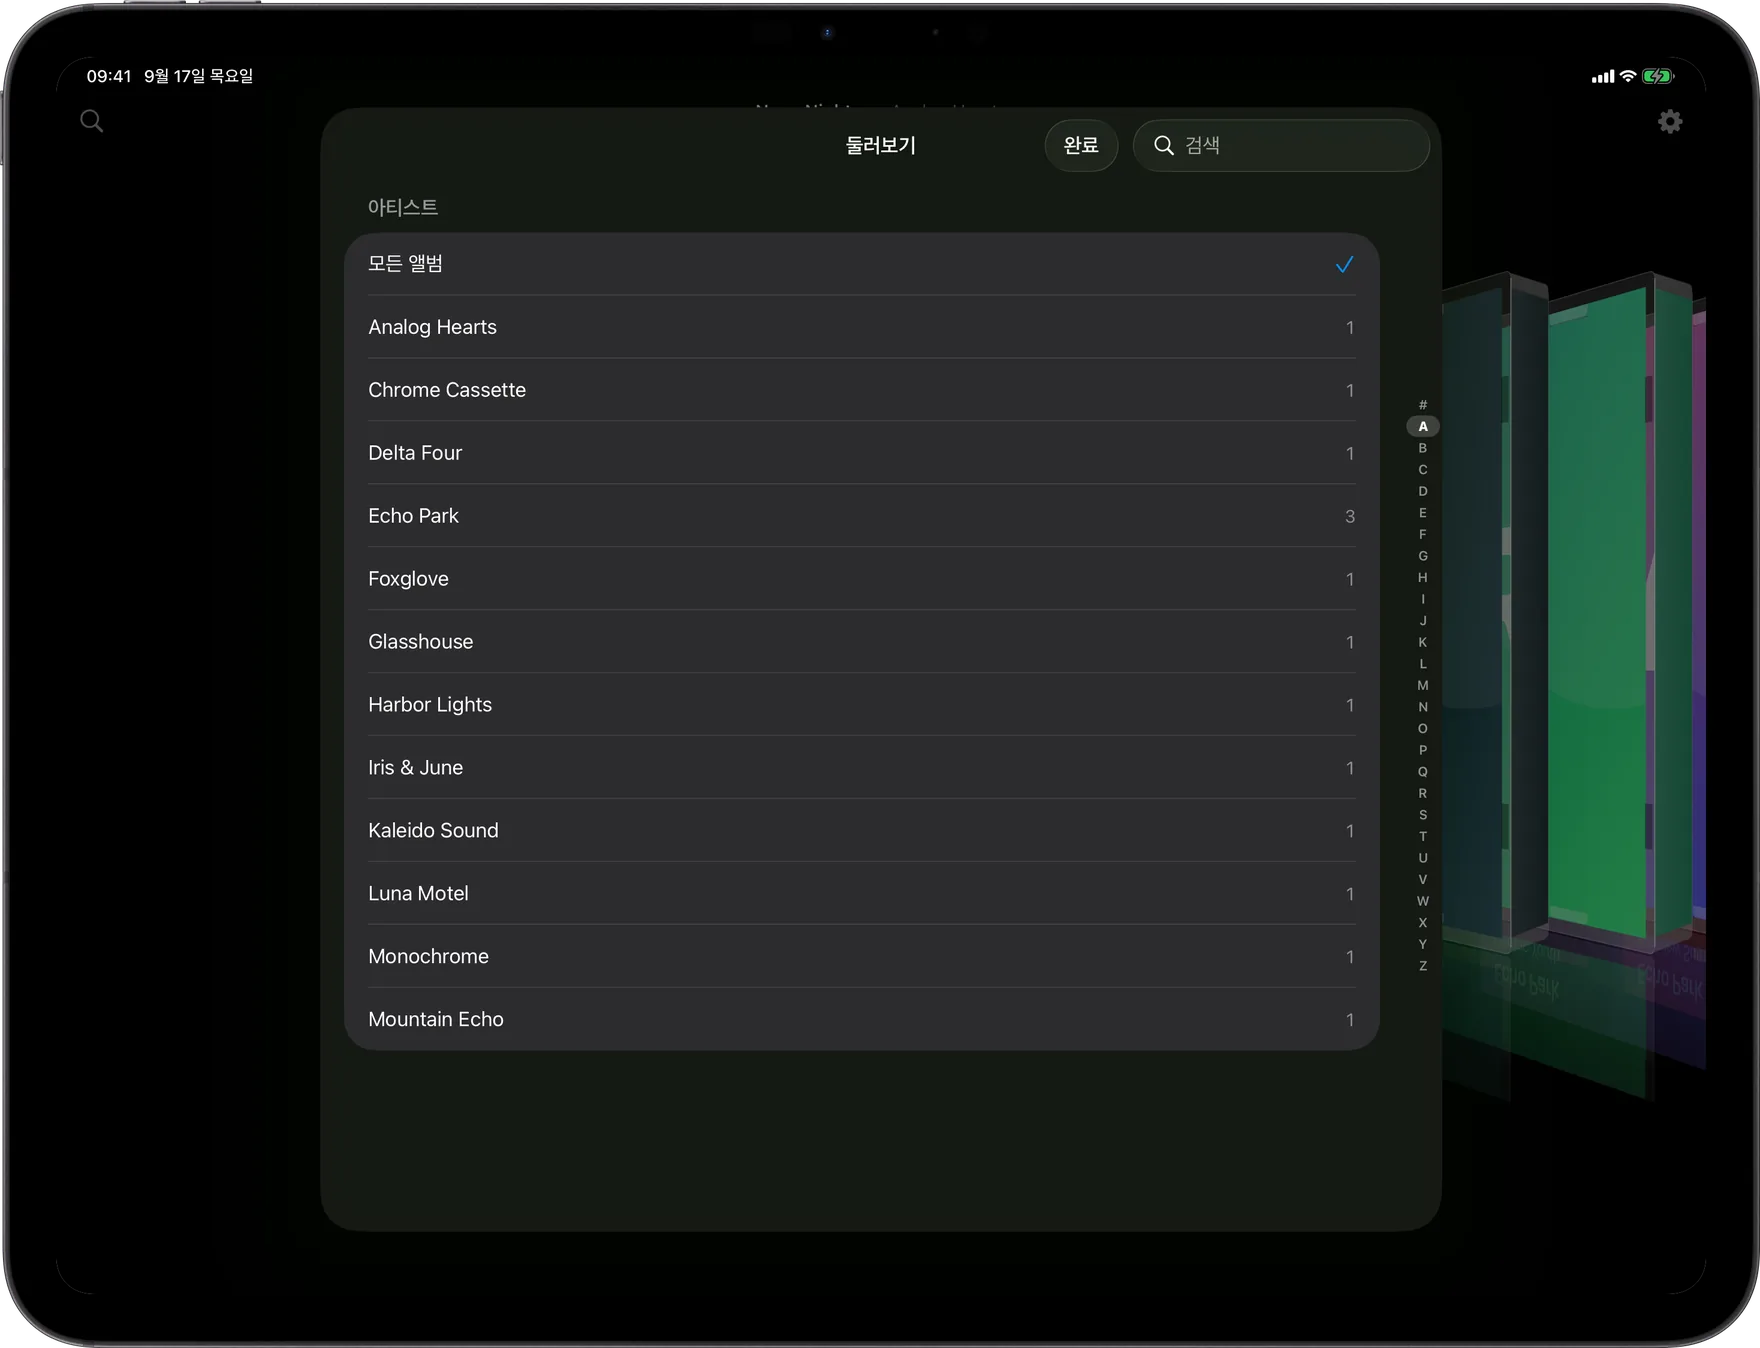Image resolution: width=1760 pixels, height=1348 pixels.
Task: Jump to index letter E
Action: coord(1423,513)
